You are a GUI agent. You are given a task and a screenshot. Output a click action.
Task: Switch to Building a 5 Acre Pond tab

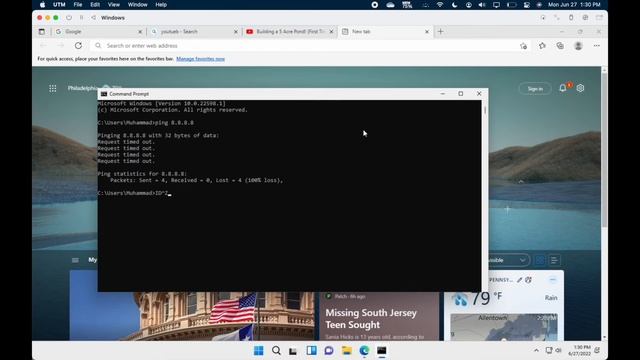(290, 31)
